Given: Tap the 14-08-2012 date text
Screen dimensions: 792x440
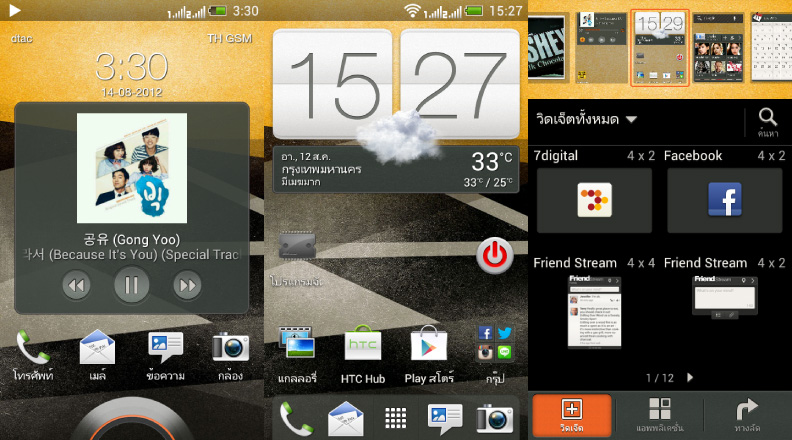Looking at the screenshot, I should pos(132,92).
